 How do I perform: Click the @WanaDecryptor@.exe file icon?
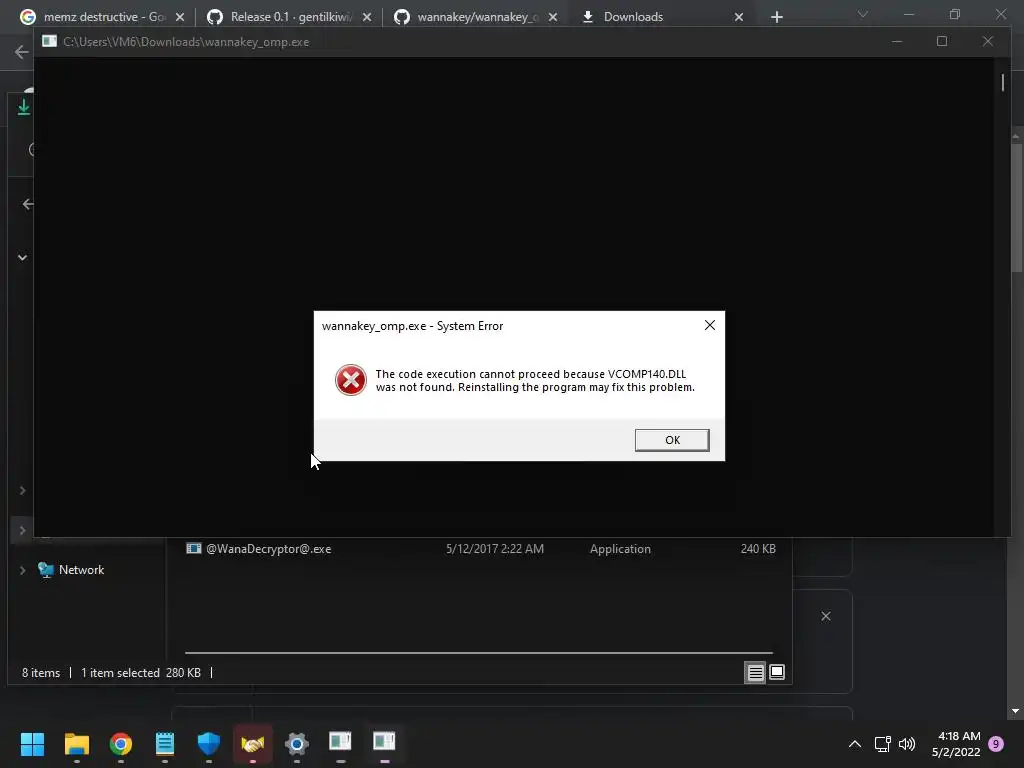[x=193, y=549]
